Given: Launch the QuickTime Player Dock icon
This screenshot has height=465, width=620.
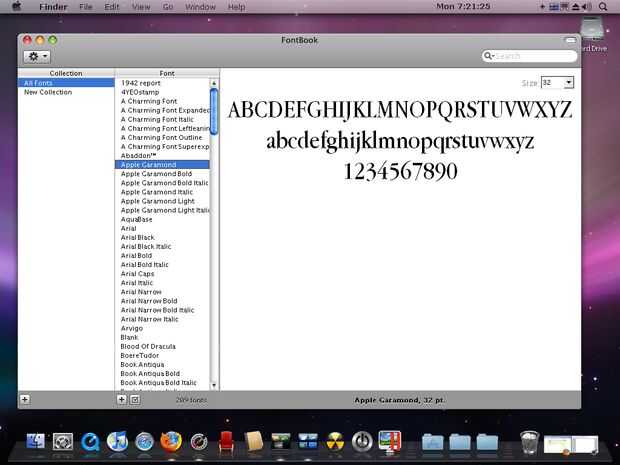Looking at the screenshot, I should (90, 442).
